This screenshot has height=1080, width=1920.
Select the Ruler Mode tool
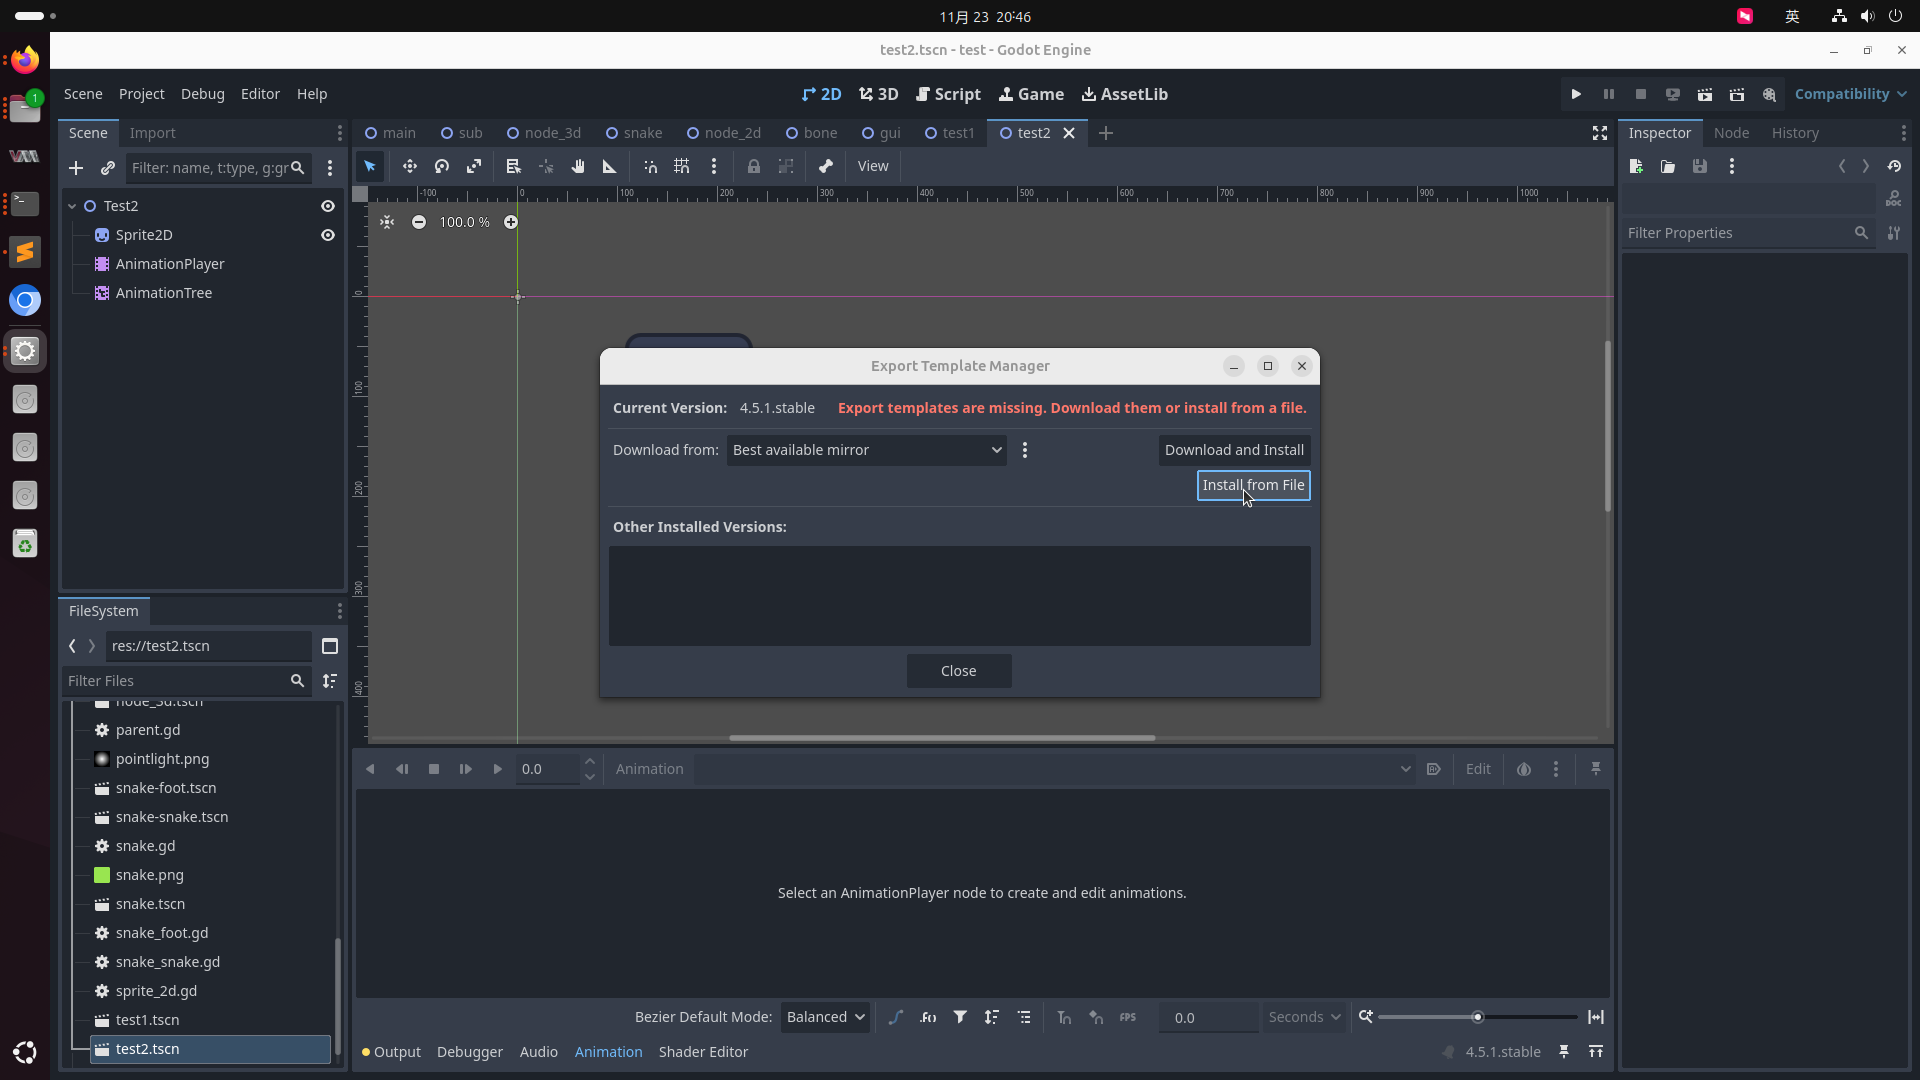click(609, 167)
